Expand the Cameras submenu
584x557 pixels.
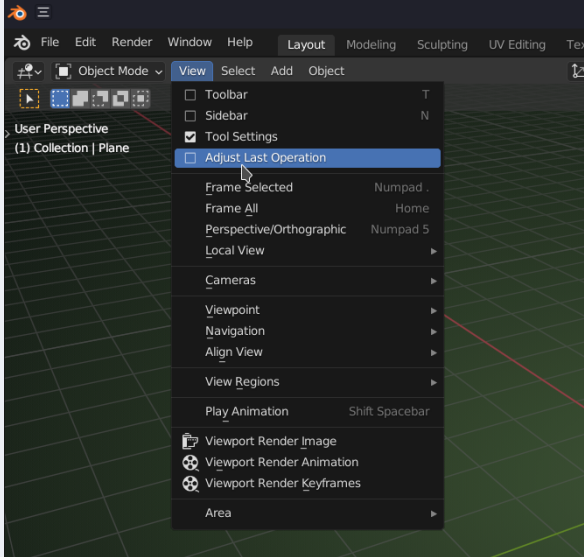click(x=308, y=280)
